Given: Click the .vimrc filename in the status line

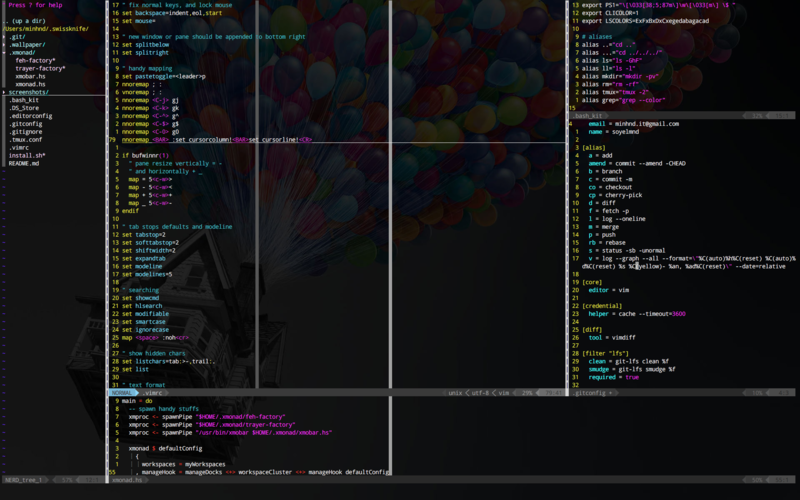Looking at the screenshot, I should [152, 393].
